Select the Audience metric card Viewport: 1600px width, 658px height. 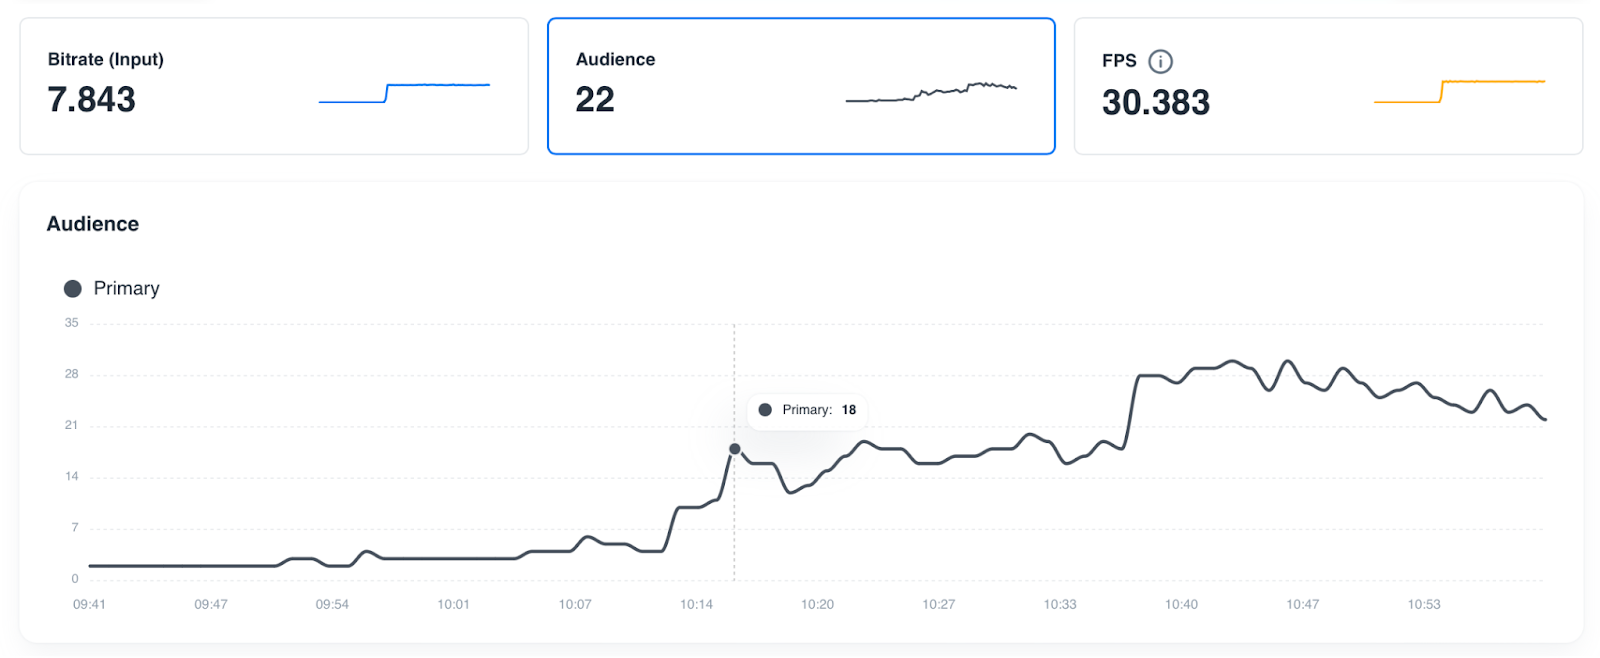800,86
